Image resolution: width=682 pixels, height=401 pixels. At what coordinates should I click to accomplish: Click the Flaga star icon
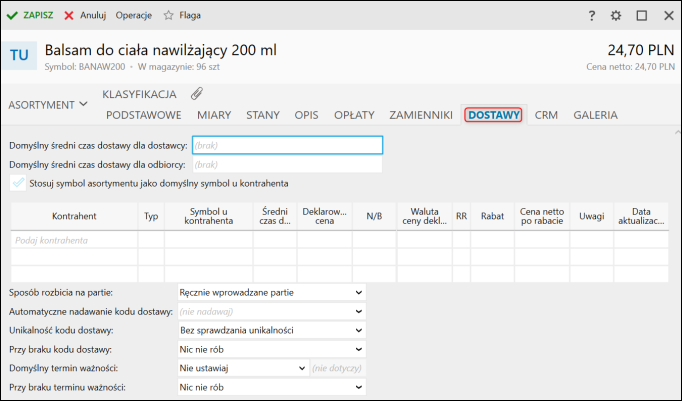coord(168,16)
